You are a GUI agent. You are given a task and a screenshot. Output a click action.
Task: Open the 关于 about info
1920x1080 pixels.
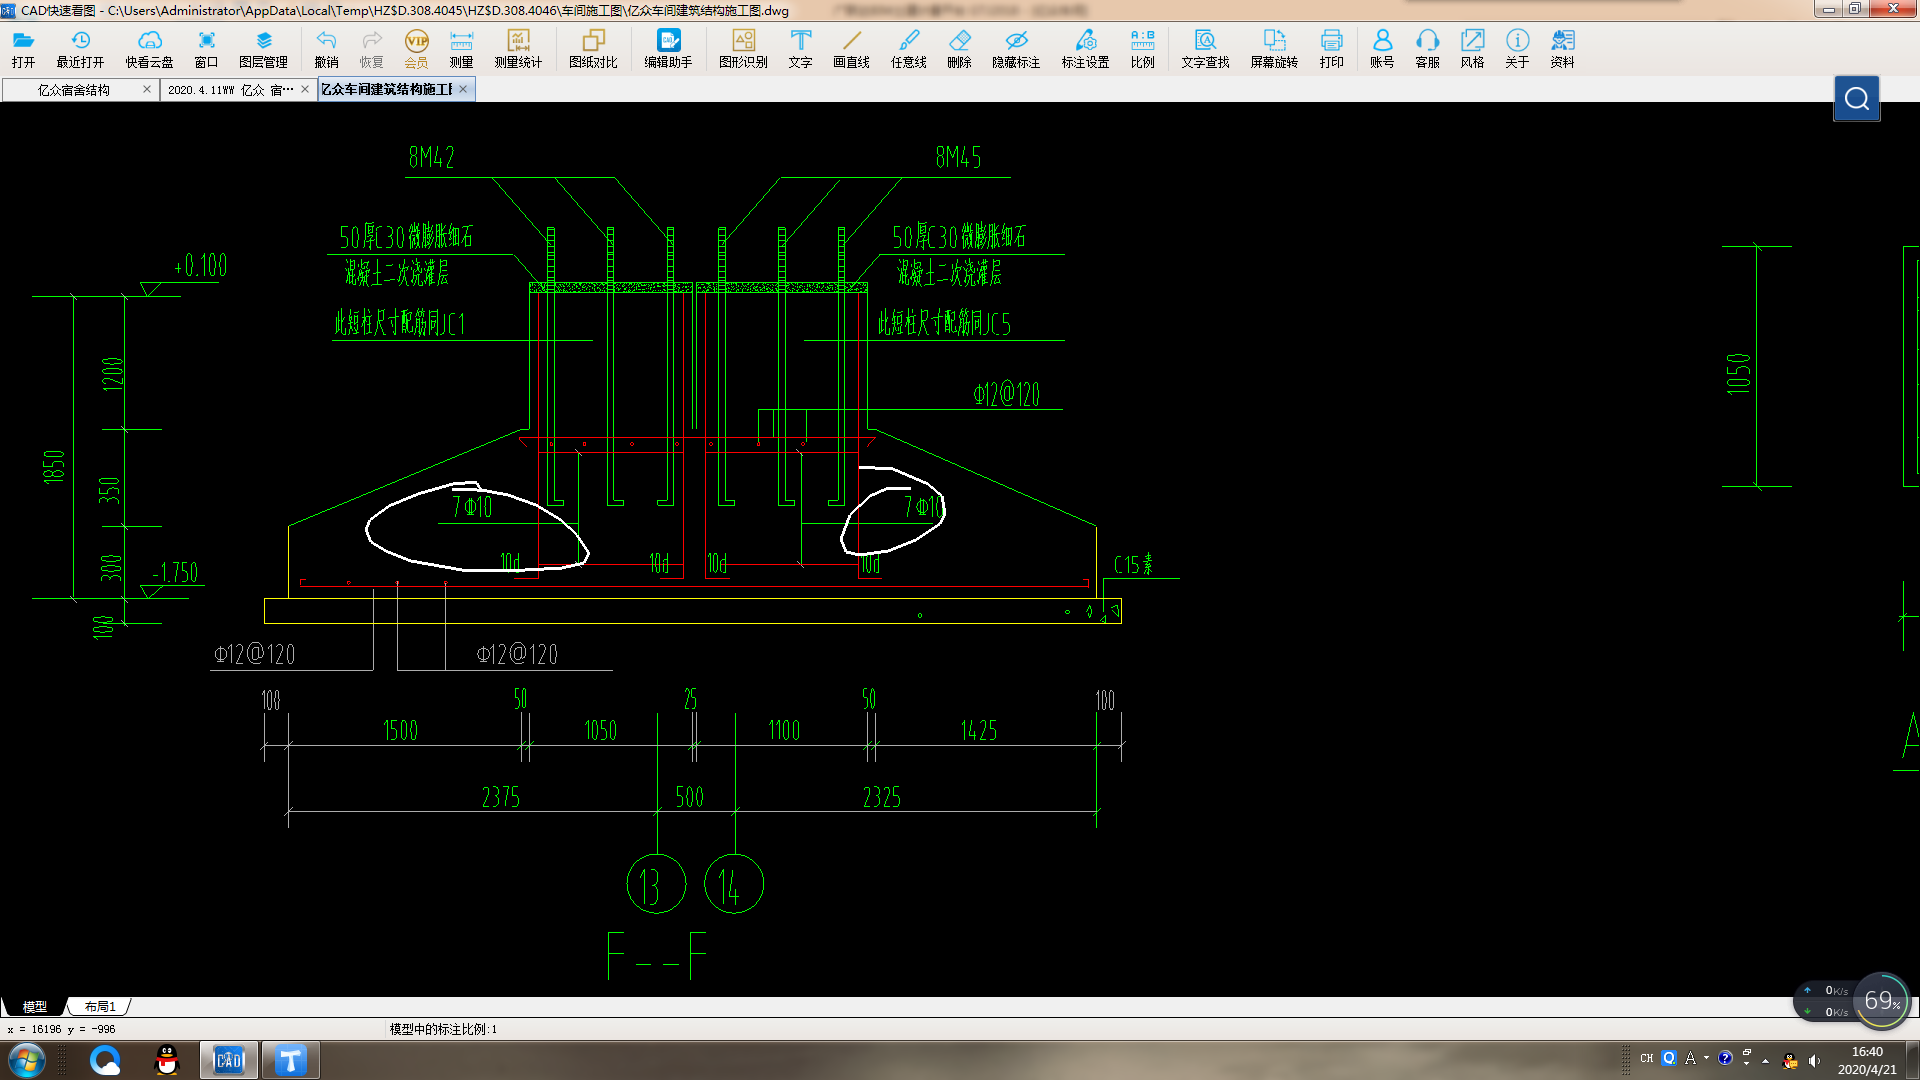point(1517,48)
